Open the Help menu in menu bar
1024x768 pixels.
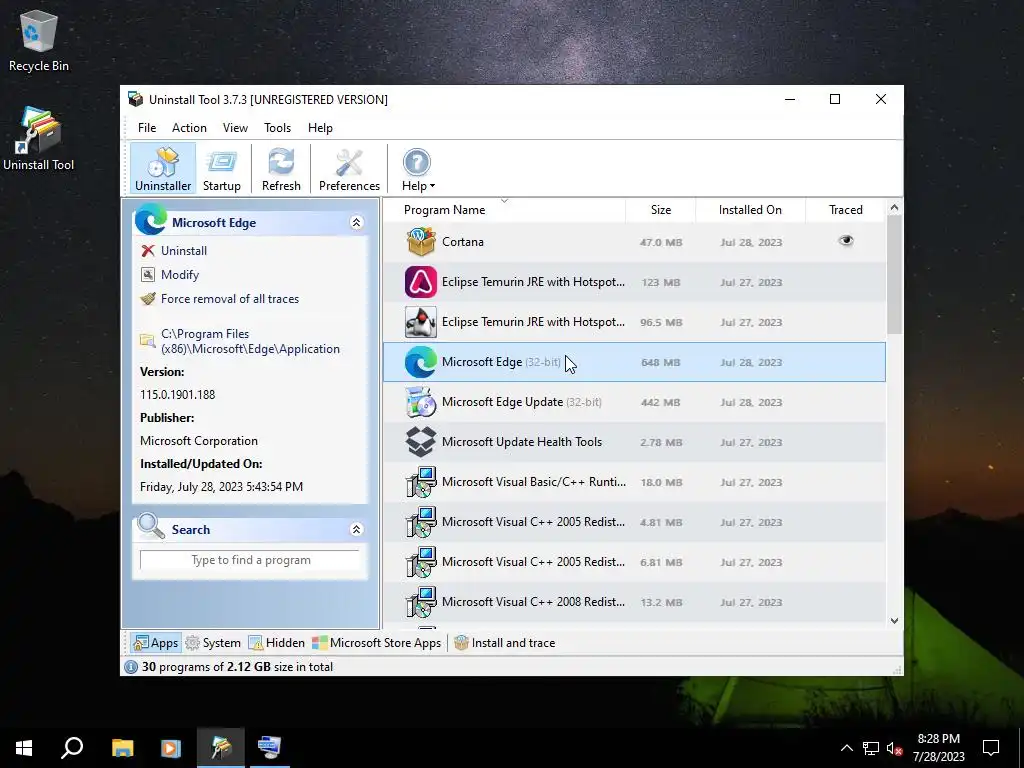(320, 128)
